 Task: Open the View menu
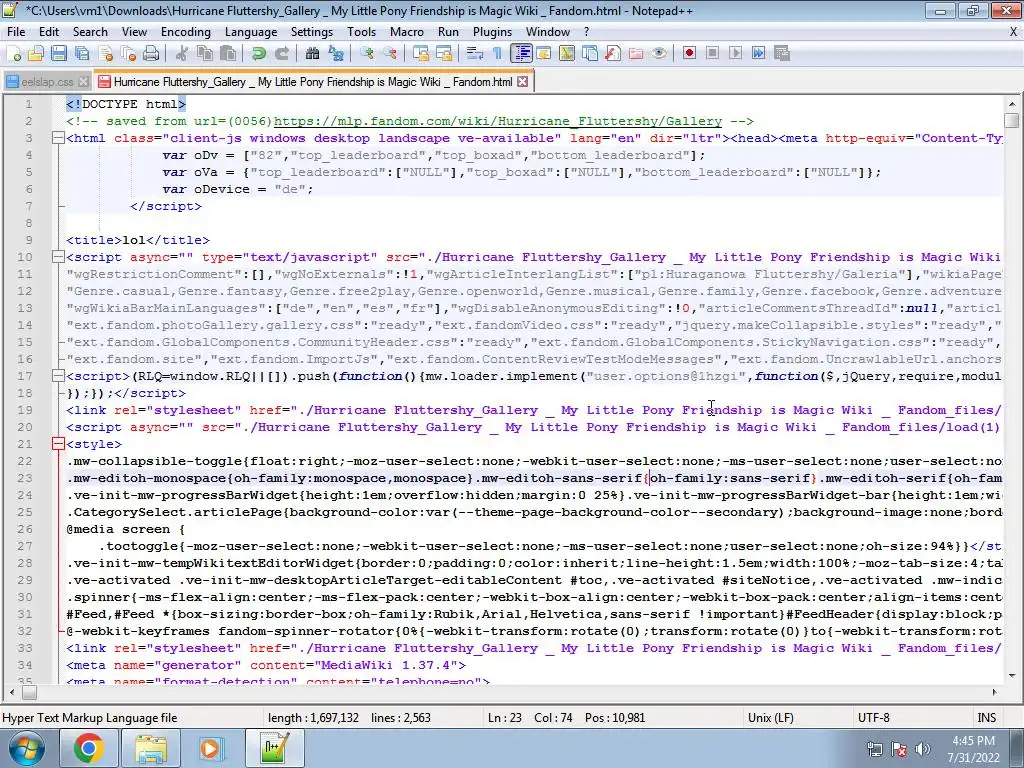tap(134, 32)
